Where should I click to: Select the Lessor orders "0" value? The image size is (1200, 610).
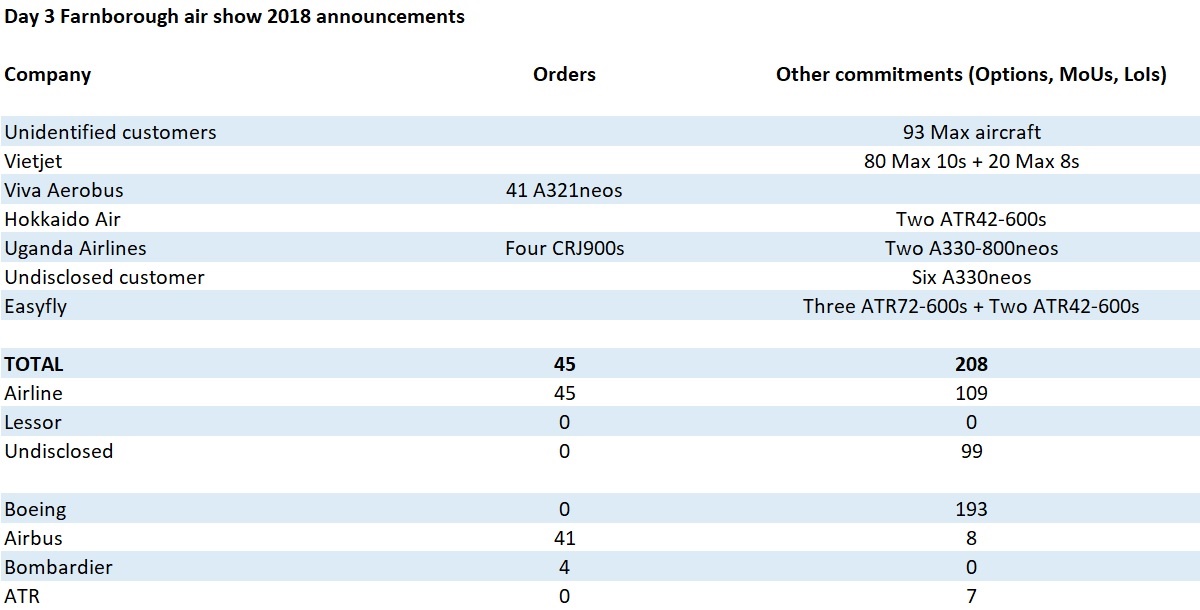pyautogui.click(x=564, y=422)
